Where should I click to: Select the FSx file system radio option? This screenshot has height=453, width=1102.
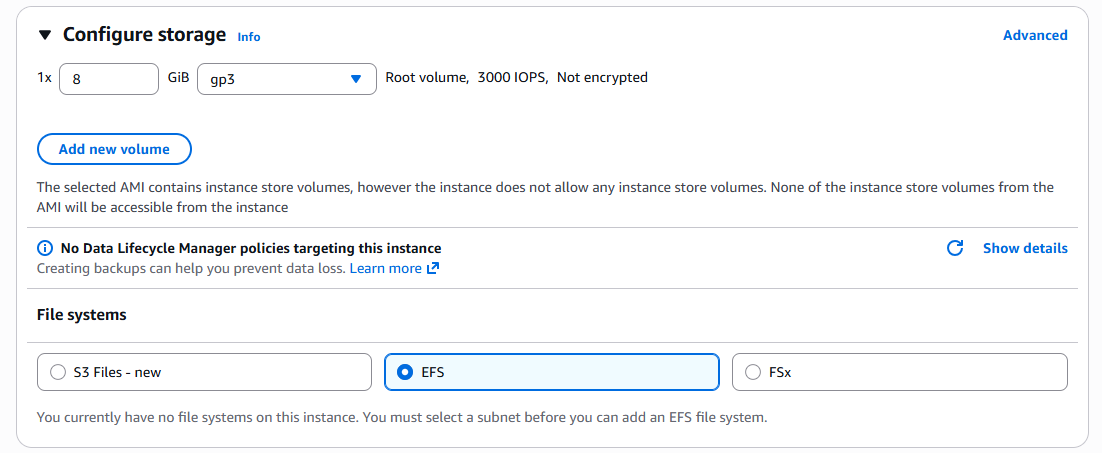tap(900, 372)
